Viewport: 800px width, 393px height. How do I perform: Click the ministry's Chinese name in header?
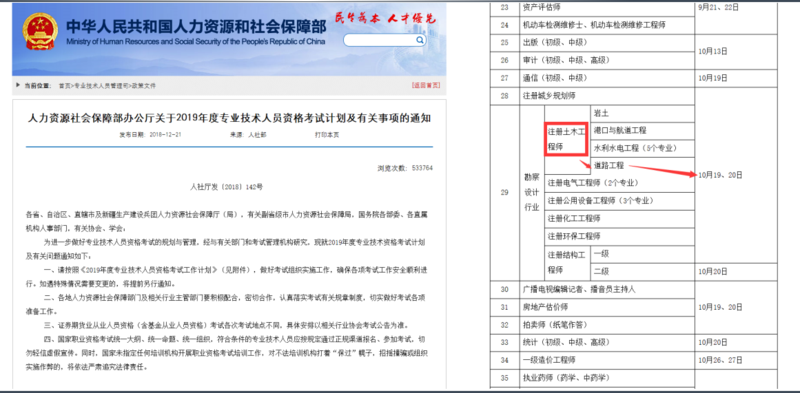tap(195, 26)
